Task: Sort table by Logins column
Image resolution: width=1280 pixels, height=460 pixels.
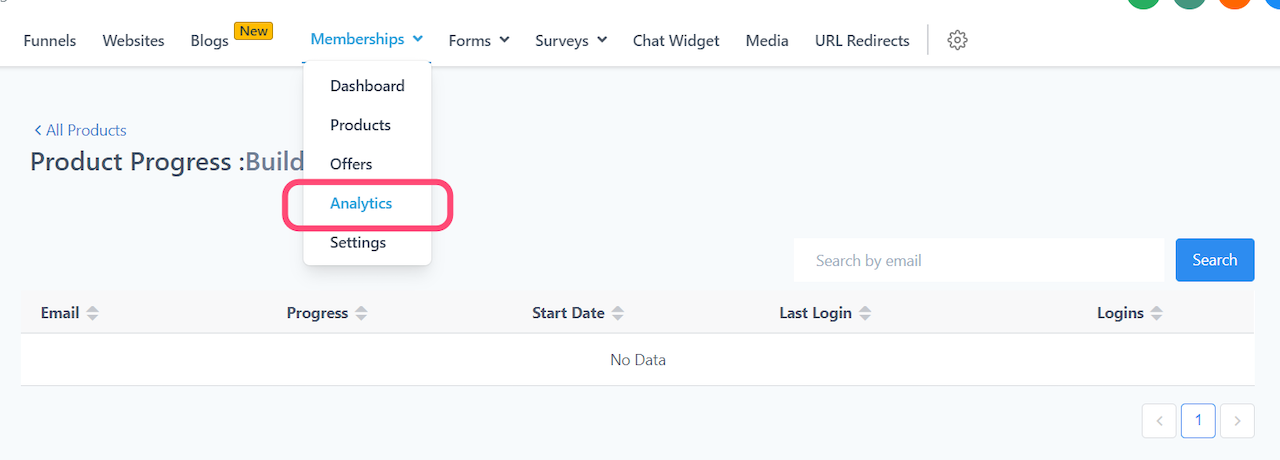Action: pos(1156,313)
